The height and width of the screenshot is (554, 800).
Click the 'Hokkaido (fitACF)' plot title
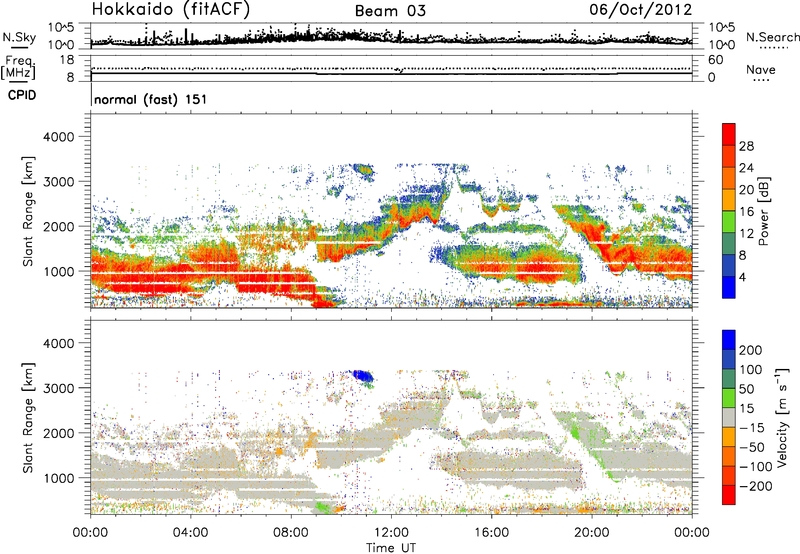click(171, 9)
